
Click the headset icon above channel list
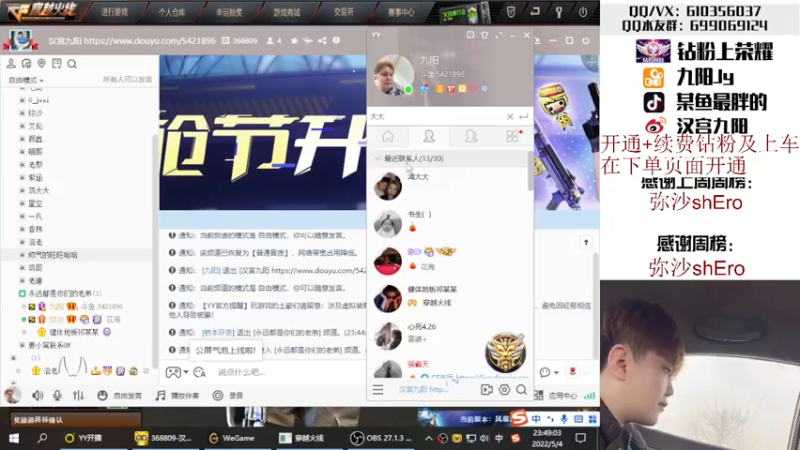pyautogui.click(x=26, y=63)
